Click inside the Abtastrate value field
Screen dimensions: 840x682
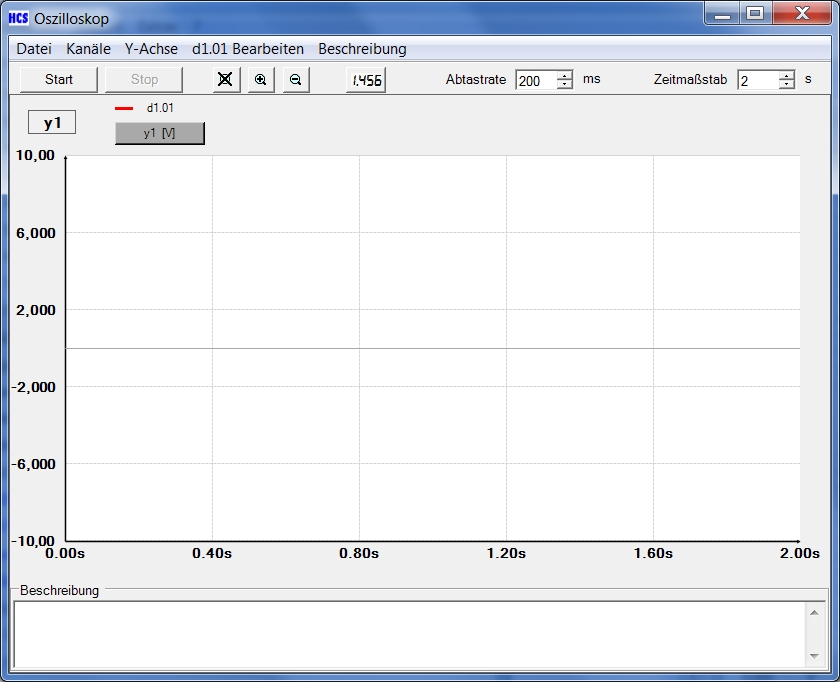click(x=535, y=79)
